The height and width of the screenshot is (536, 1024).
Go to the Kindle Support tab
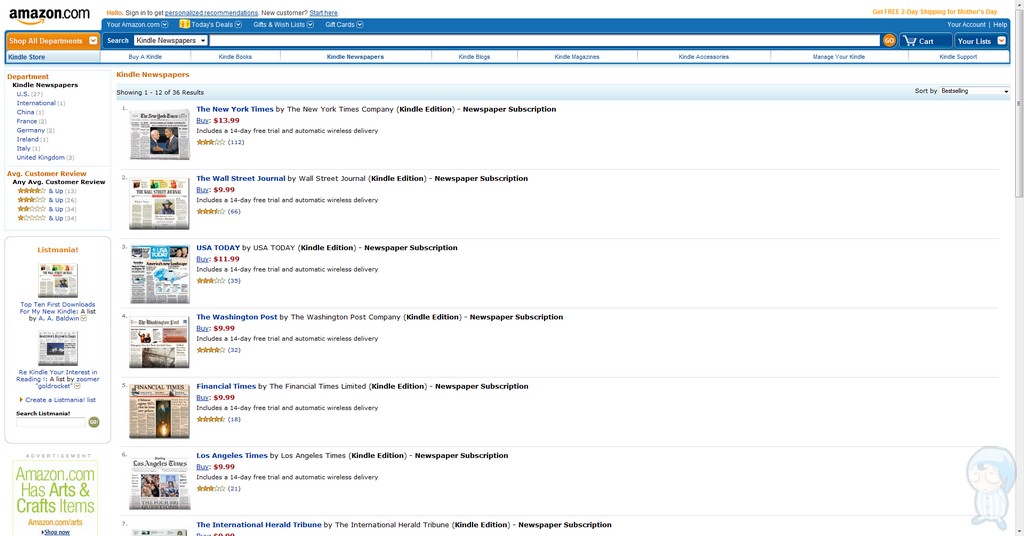[x=958, y=57]
